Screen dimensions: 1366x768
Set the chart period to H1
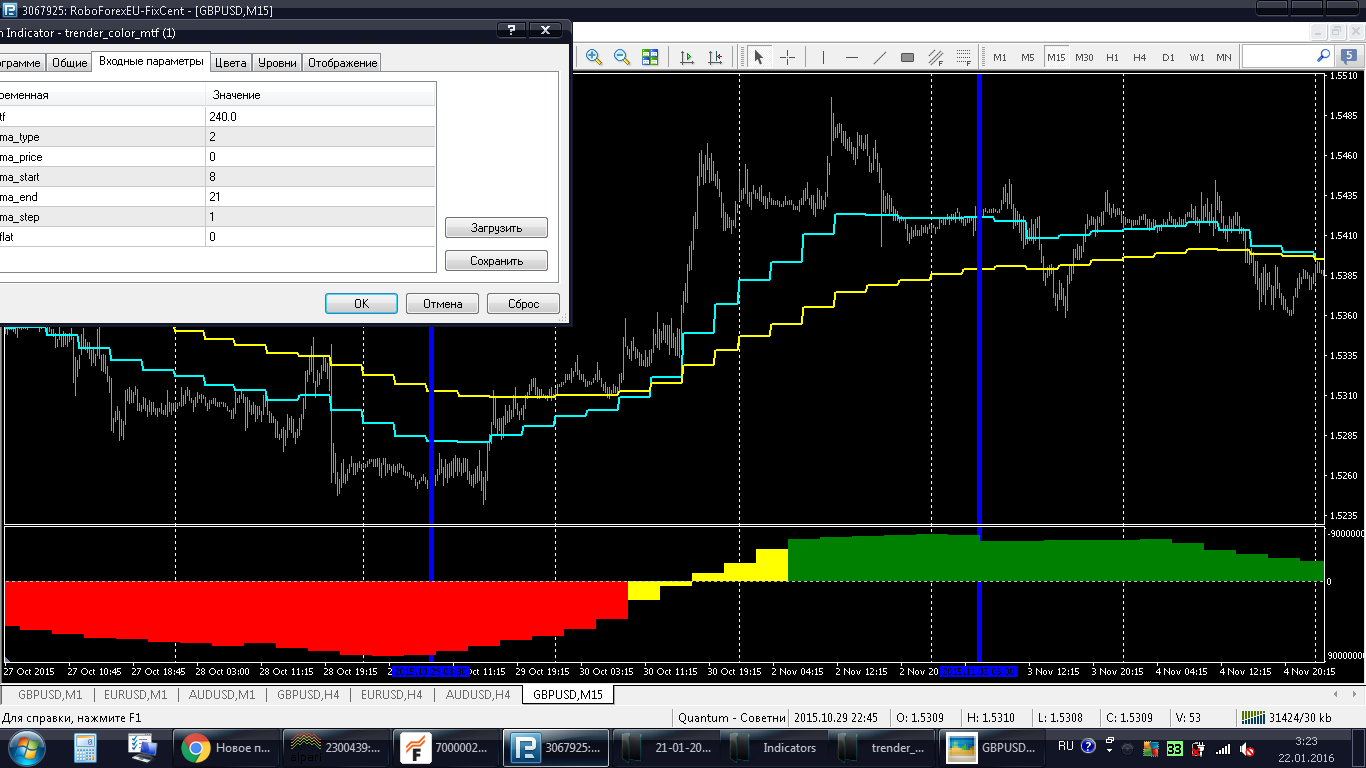(x=1112, y=57)
